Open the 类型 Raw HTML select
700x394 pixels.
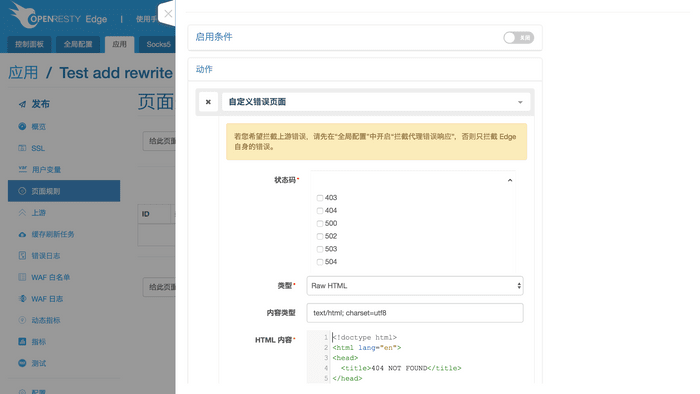pos(415,286)
